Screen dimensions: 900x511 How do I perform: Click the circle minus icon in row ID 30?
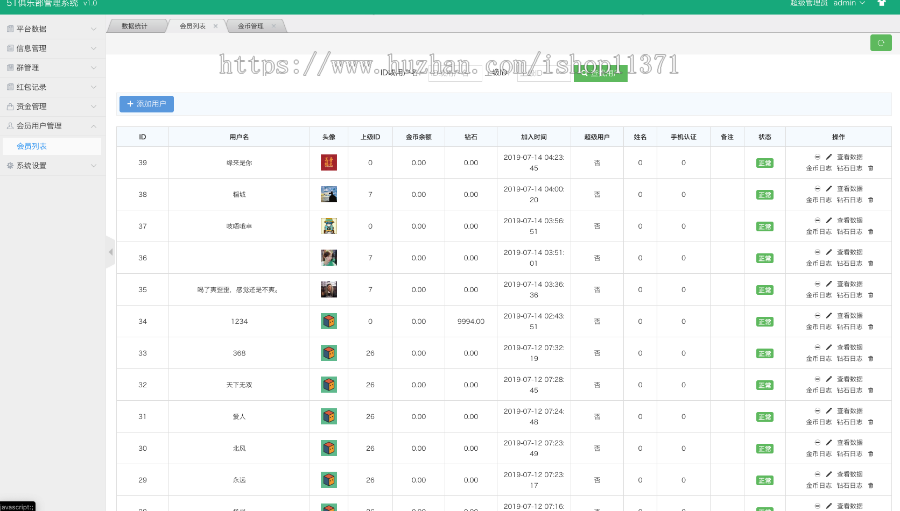click(x=817, y=442)
